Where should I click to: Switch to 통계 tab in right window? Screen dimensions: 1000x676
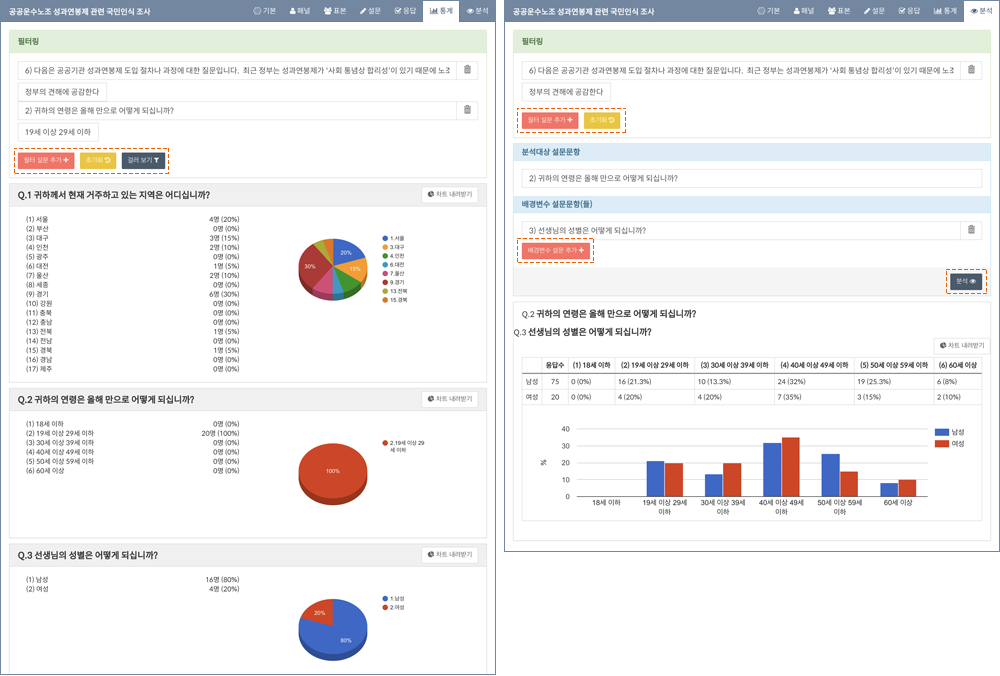coord(945,11)
